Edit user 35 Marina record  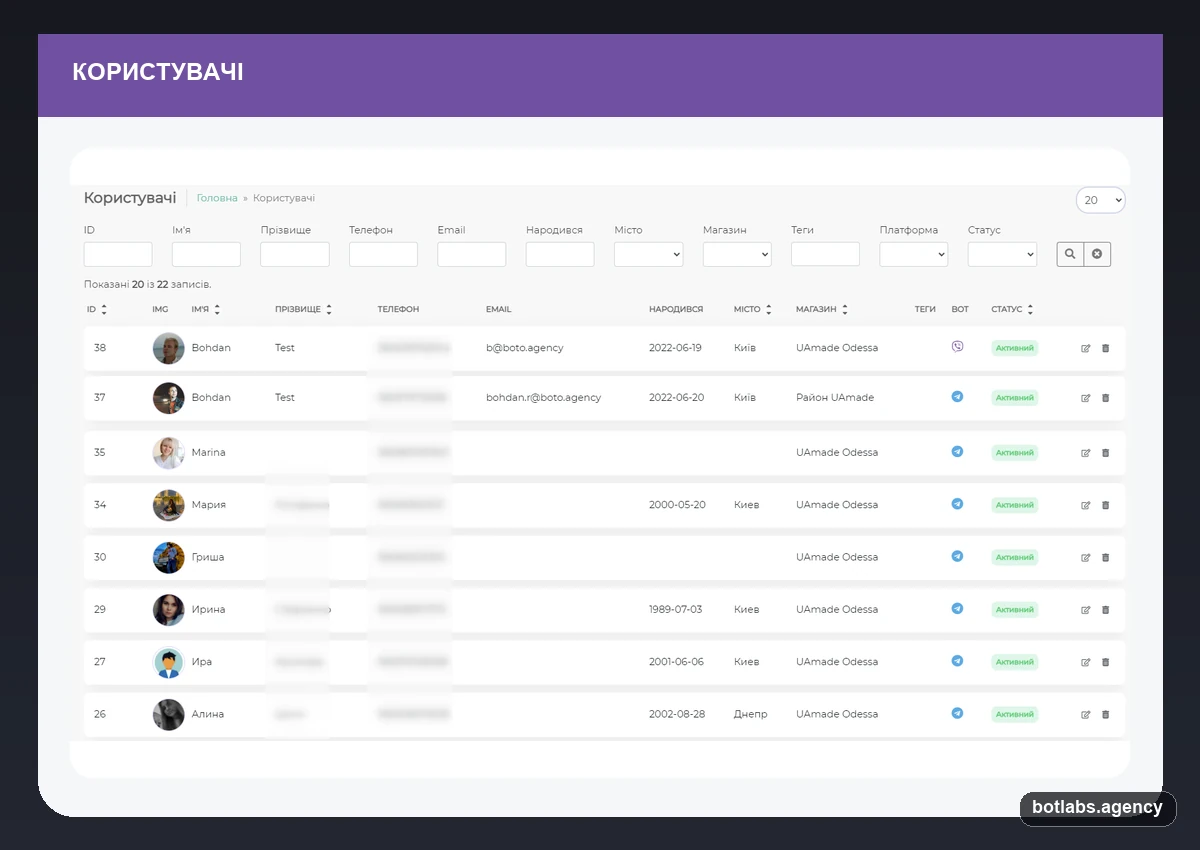click(x=1086, y=453)
